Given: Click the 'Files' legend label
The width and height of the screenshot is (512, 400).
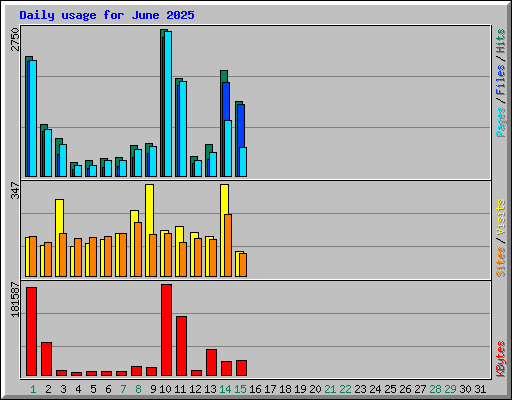Looking at the screenshot, I should (500, 80).
